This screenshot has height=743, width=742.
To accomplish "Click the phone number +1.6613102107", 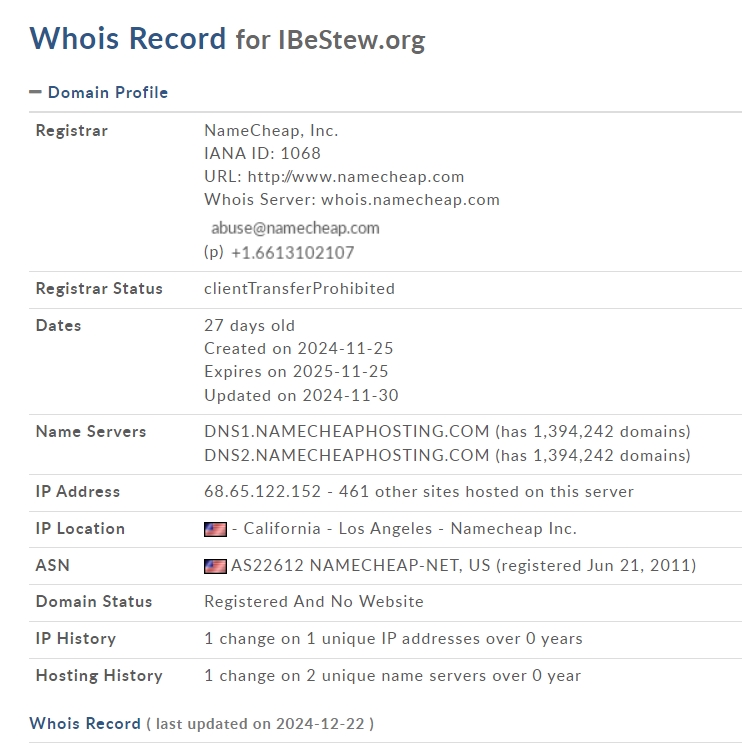I will pyautogui.click(x=292, y=253).
